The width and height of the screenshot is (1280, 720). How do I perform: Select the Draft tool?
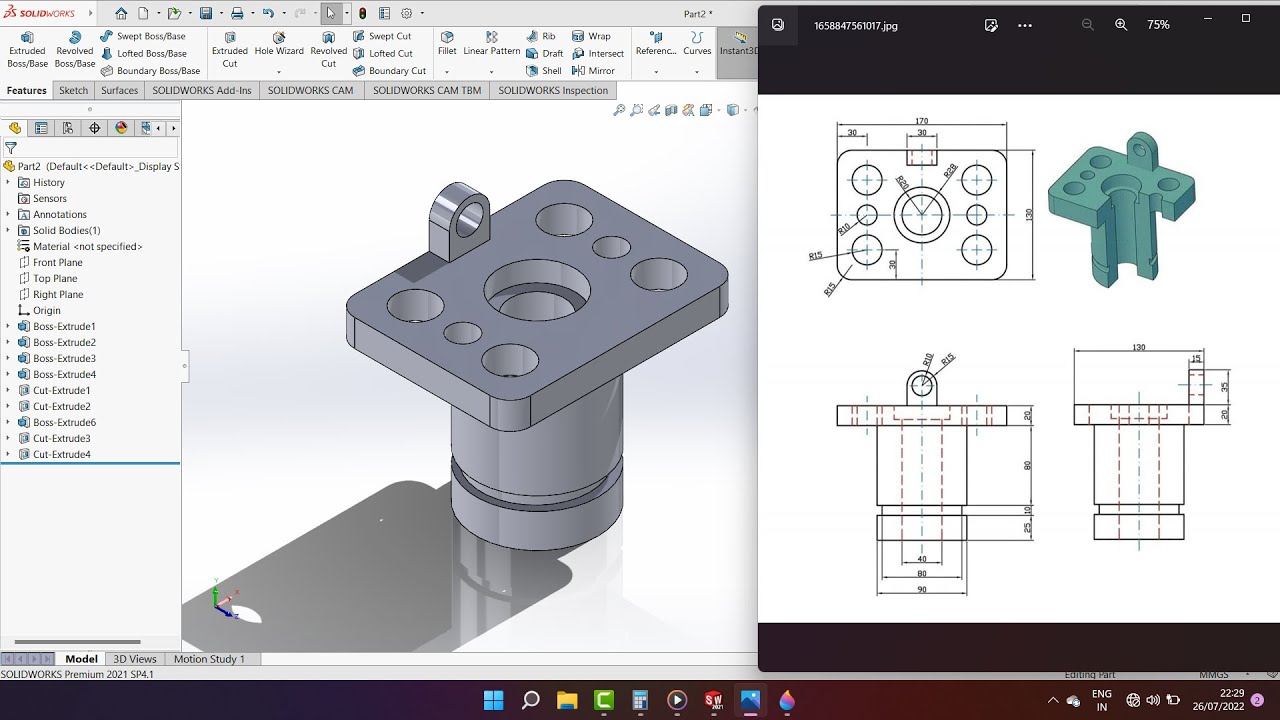(545, 53)
